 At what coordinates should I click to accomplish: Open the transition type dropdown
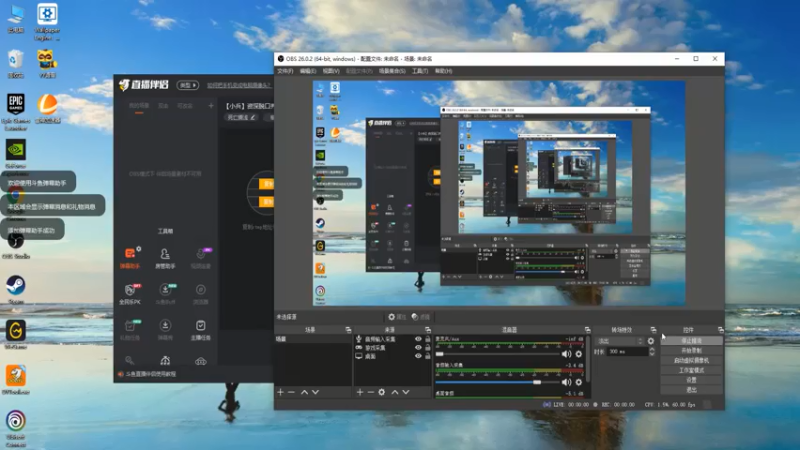(x=619, y=341)
